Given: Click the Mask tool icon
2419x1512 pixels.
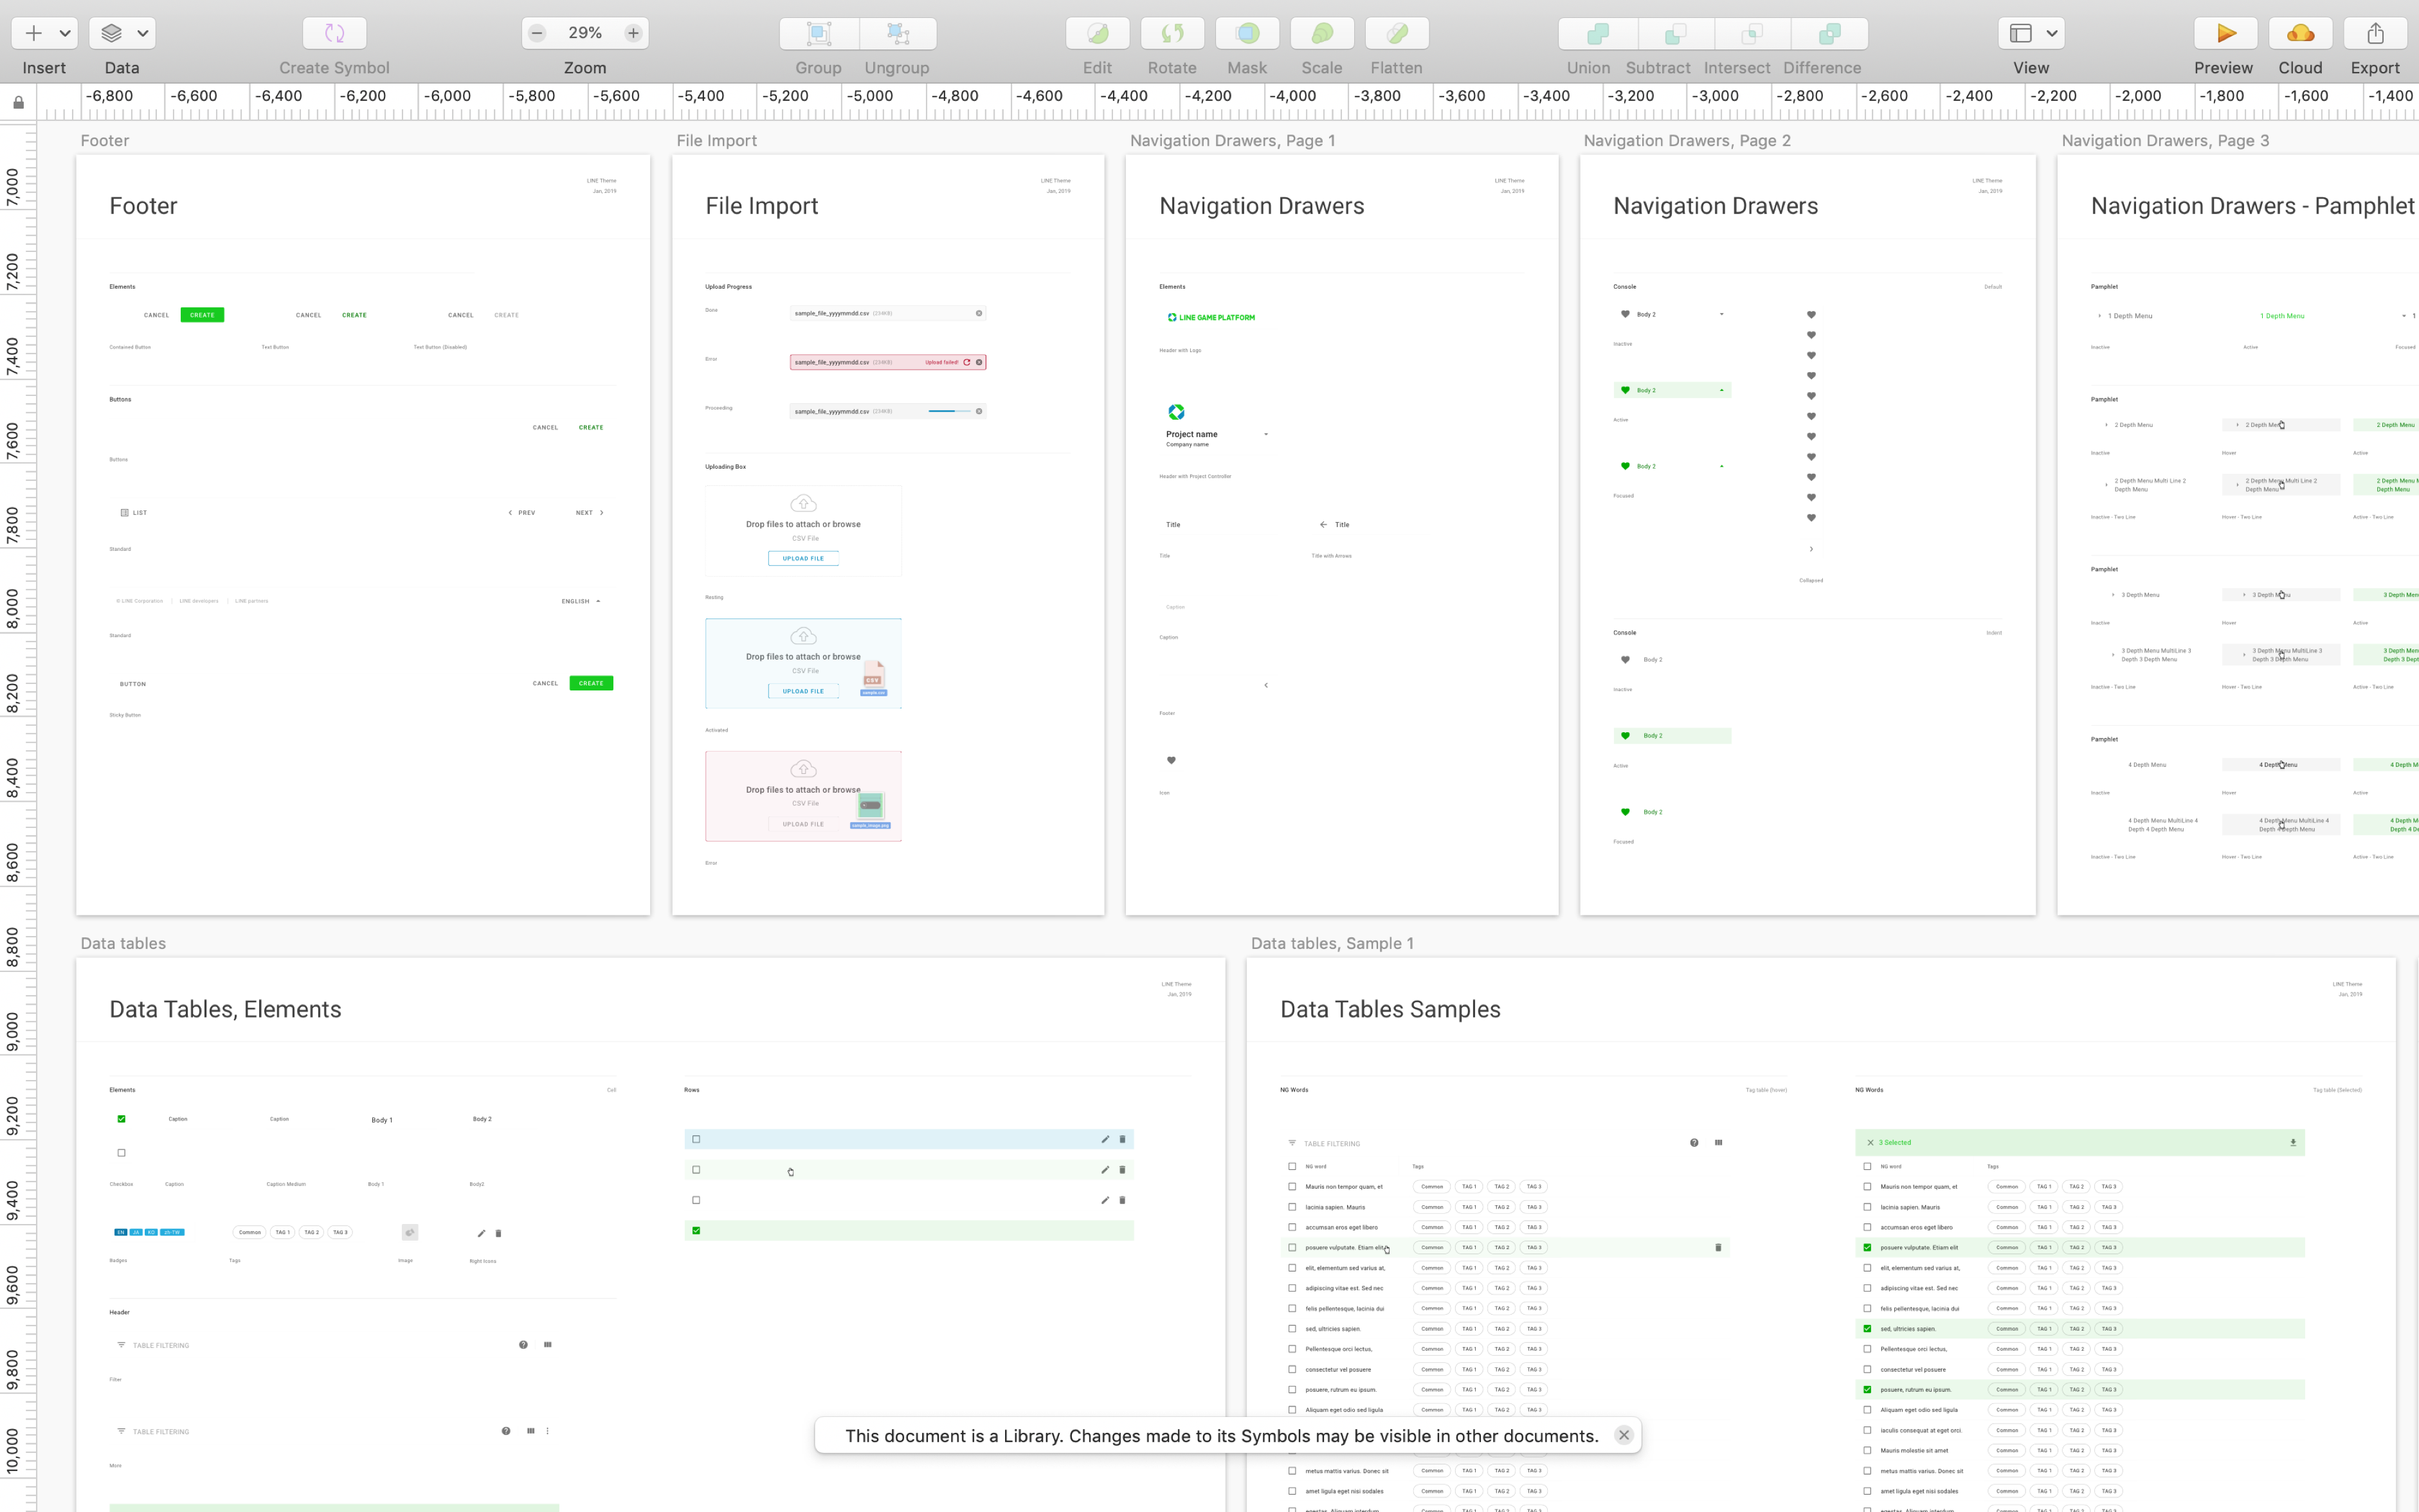Looking at the screenshot, I should tap(1247, 33).
